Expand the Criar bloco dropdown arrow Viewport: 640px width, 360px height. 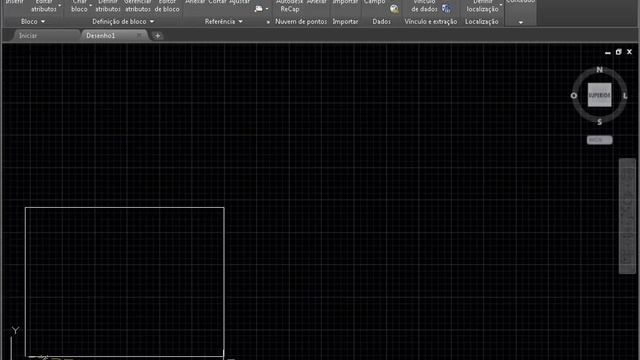click(x=91, y=6)
